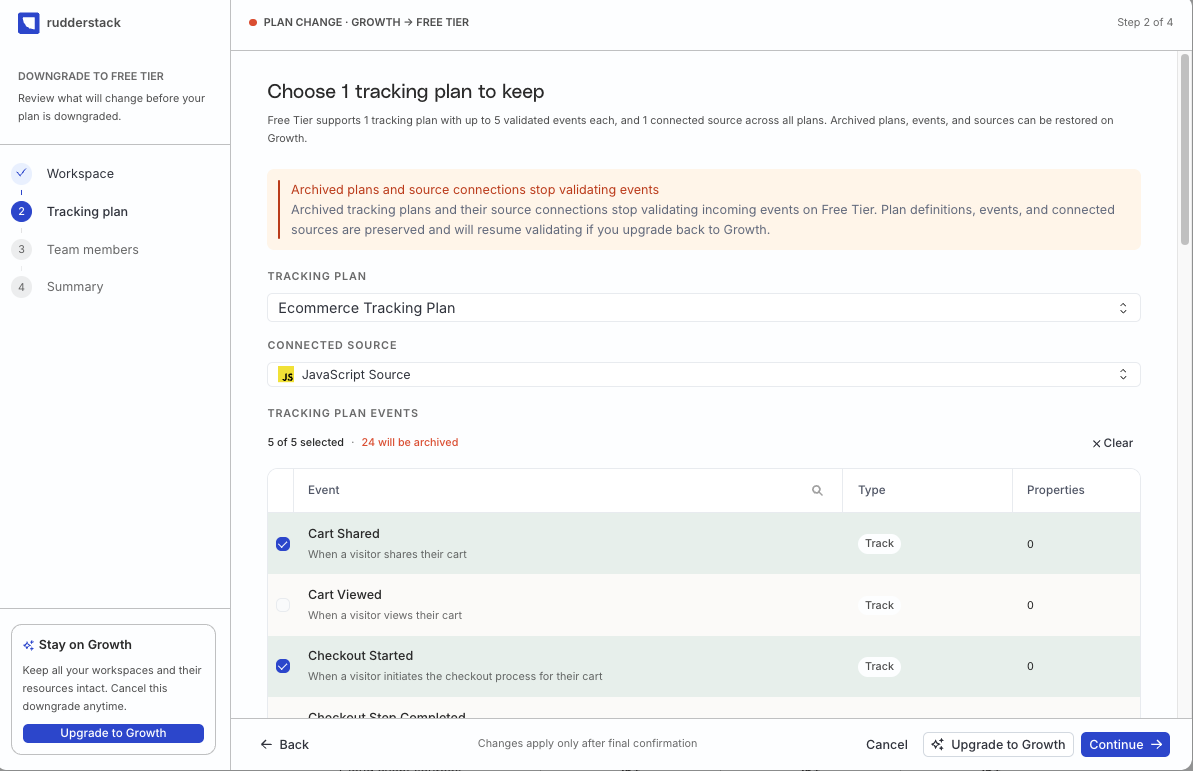The width and height of the screenshot is (1193, 771).
Task: Click the 'When a visitor shares their cart' description
Action: pyautogui.click(x=387, y=554)
